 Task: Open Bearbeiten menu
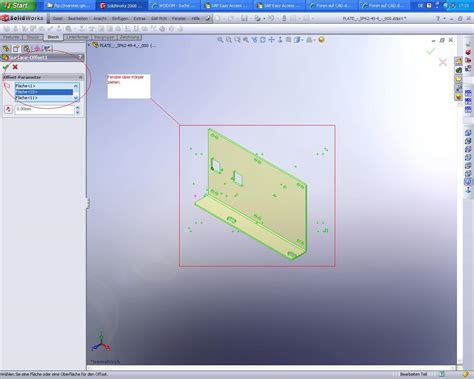[78, 19]
